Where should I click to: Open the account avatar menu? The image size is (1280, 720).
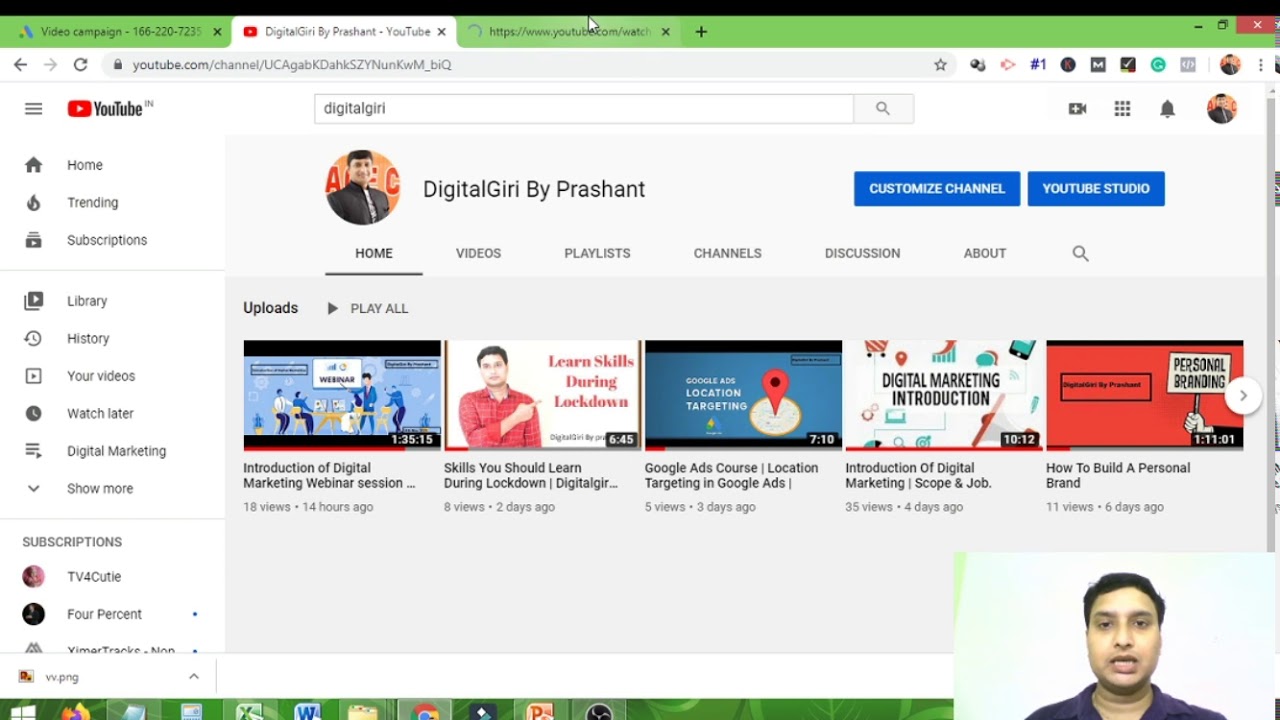pyautogui.click(x=1221, y=108)
